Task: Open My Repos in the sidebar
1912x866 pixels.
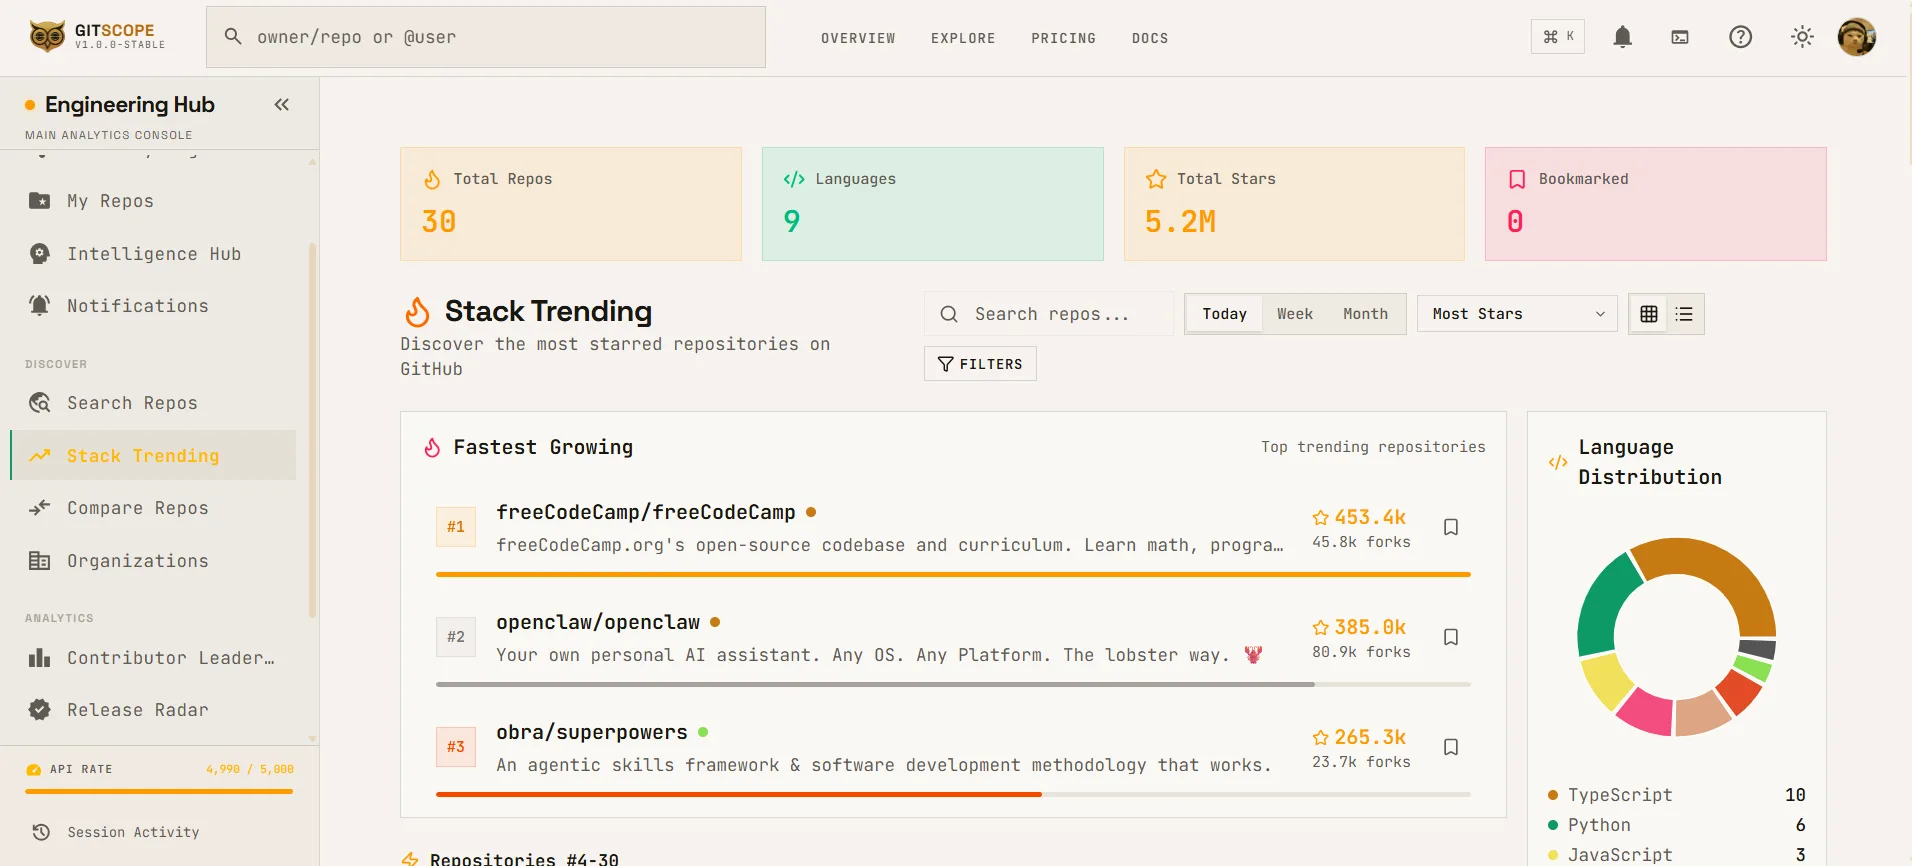Action: click(153, 201)
